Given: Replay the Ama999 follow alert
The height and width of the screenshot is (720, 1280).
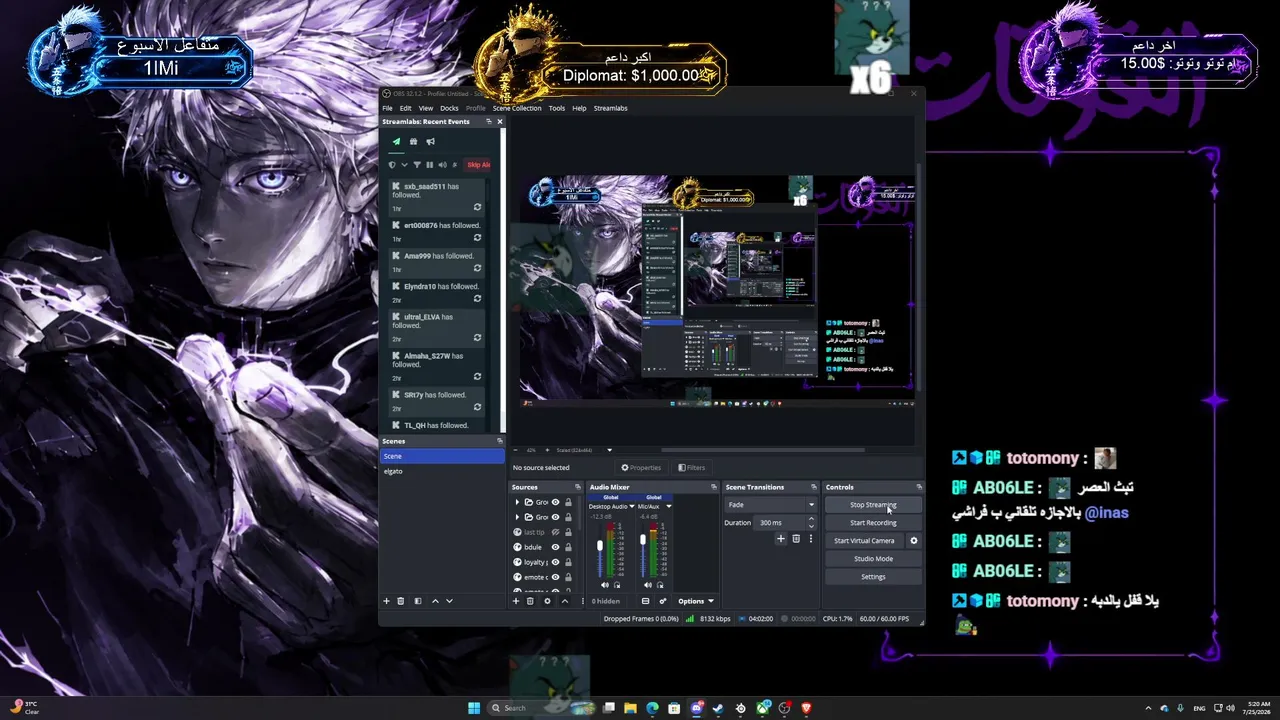Looking at the screenshot, I should [477, 269].
